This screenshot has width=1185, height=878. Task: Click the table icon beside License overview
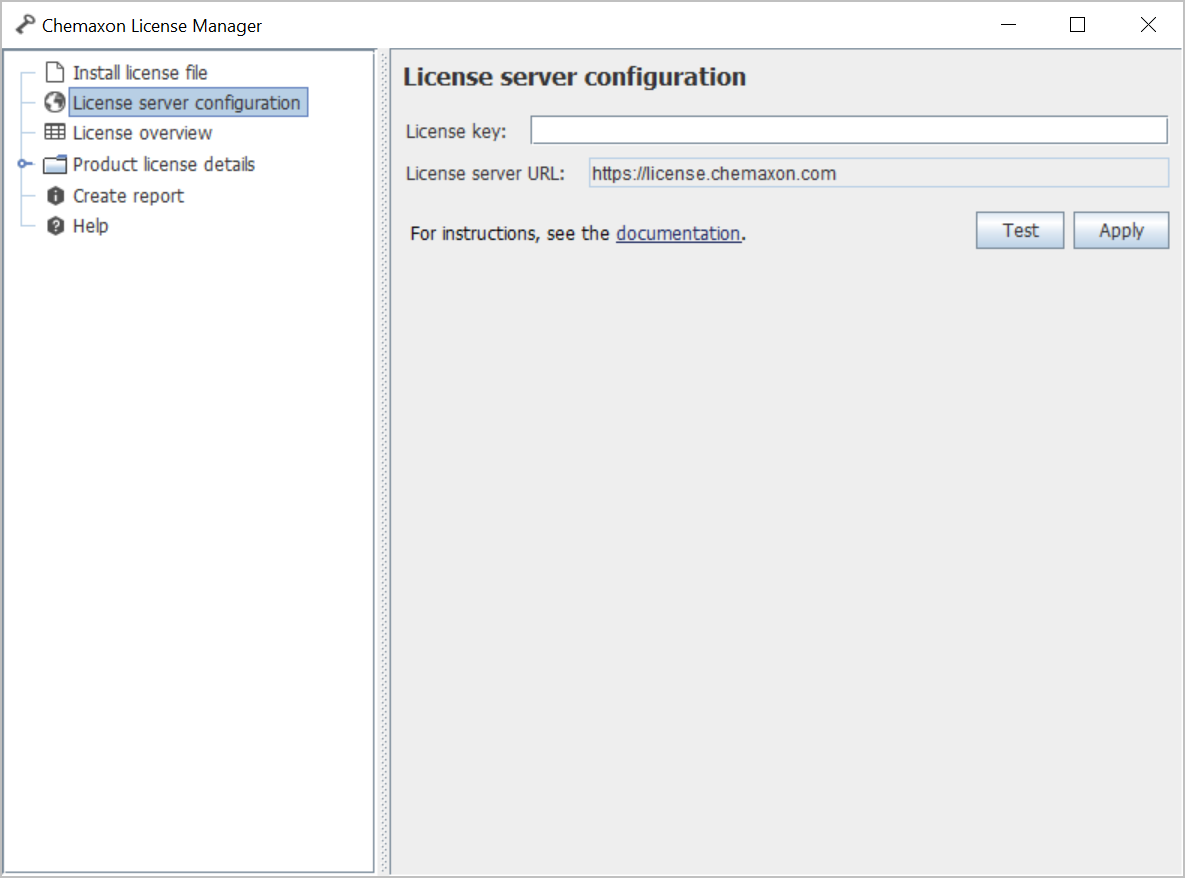click(55, 133)
